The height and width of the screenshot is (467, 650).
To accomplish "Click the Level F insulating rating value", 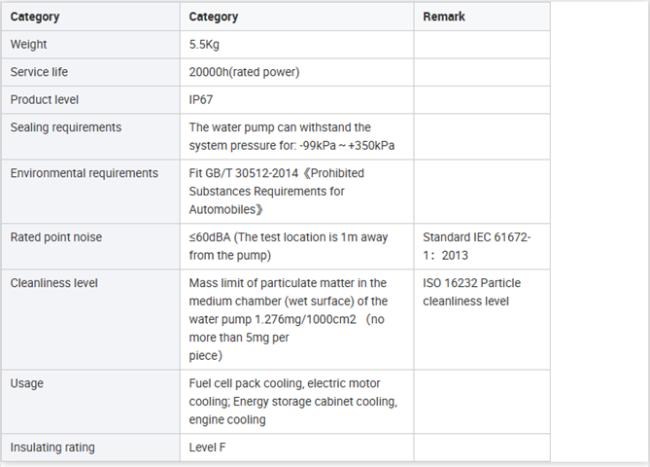I will pyautogui.click(x=207, y=448).
